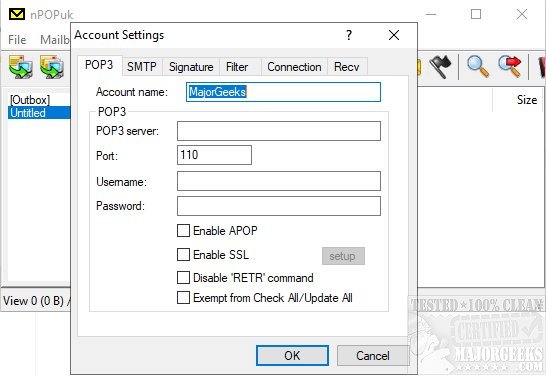This screenshot has width=546, height=377.
Task: Click the first mail-check icon in nPOPuk toolbar
Action: pos(21,66)
